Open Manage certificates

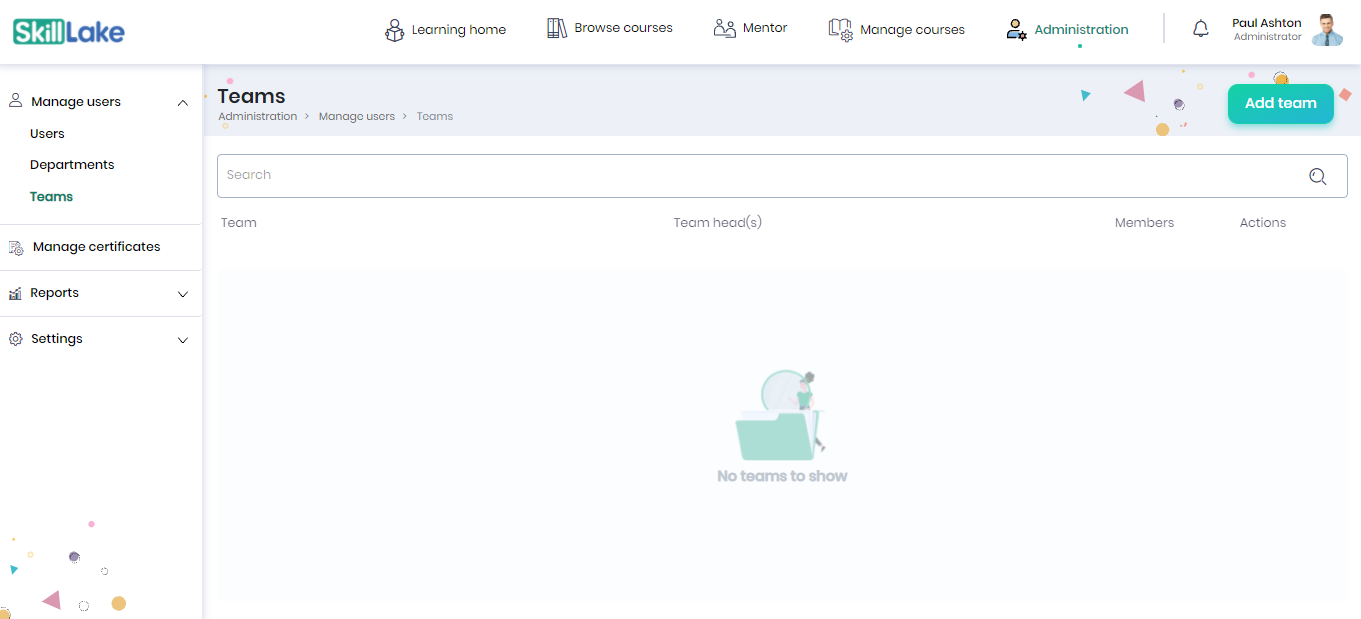tap(96, 247)
